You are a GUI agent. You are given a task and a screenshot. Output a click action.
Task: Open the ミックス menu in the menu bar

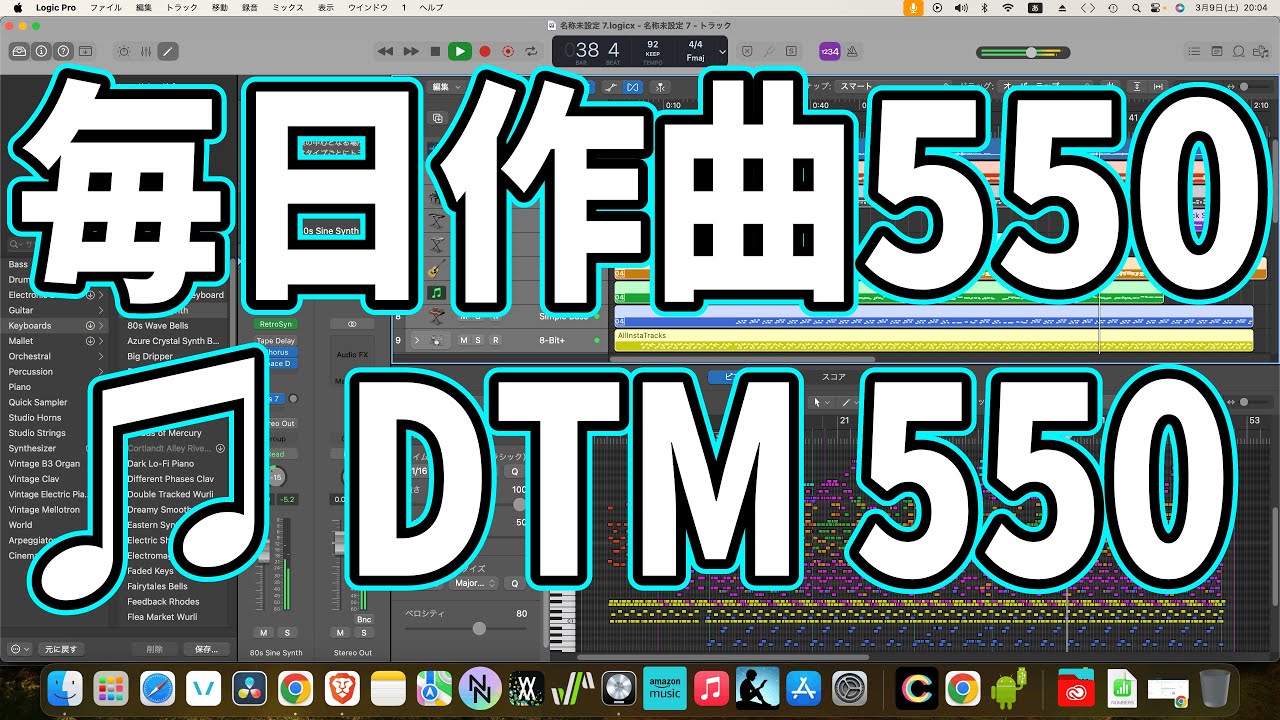pyautogui.click(x=286, y=6)
